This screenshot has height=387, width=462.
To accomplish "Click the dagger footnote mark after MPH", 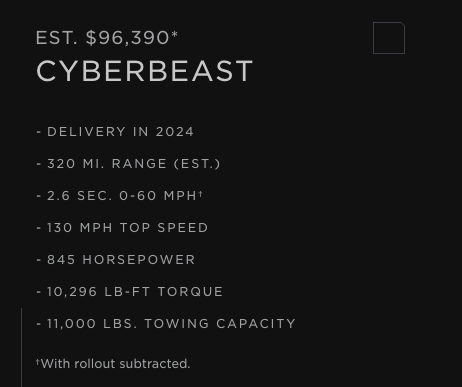I will pyautogui.click(x=201, y=193).
